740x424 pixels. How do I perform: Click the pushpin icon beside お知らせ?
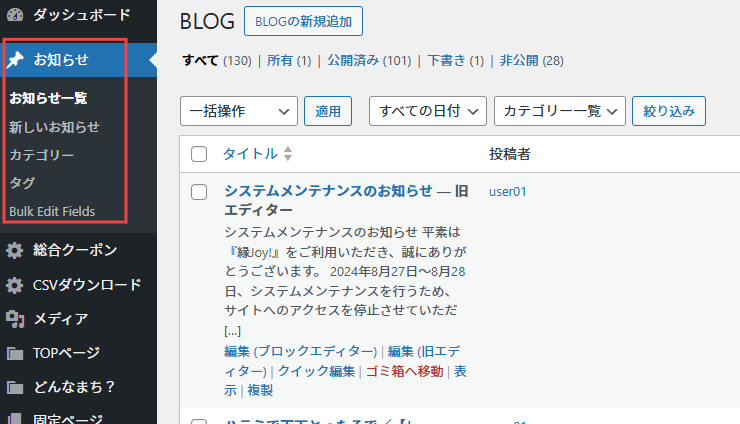point(15,60)
